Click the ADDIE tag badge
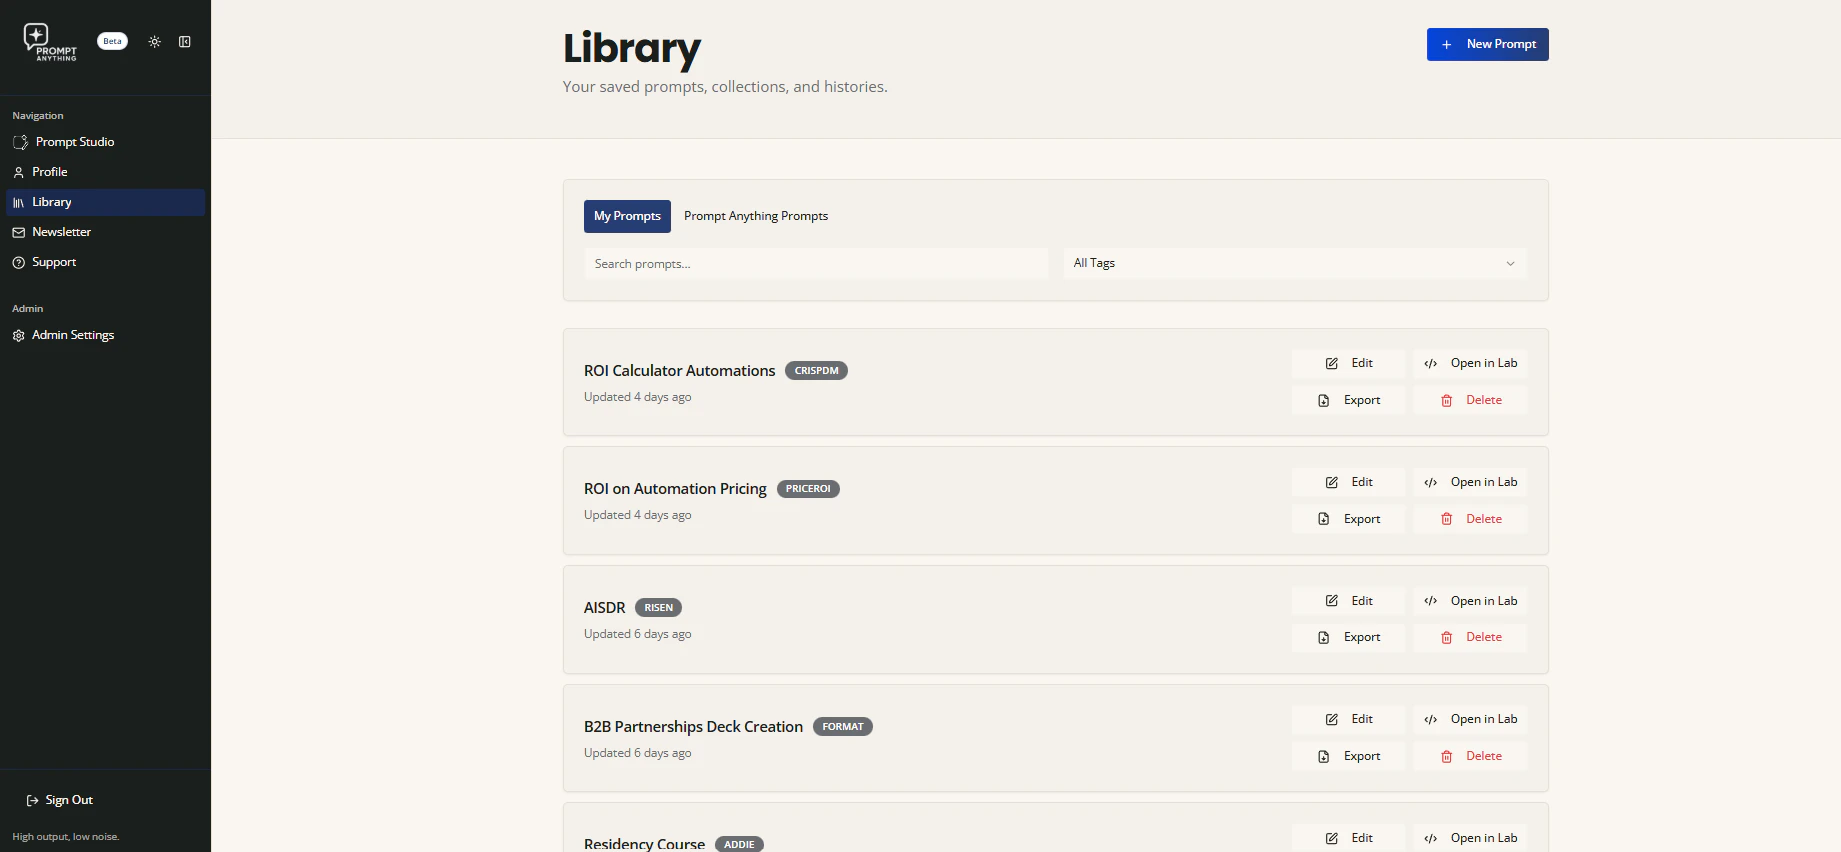 point(739,845)
